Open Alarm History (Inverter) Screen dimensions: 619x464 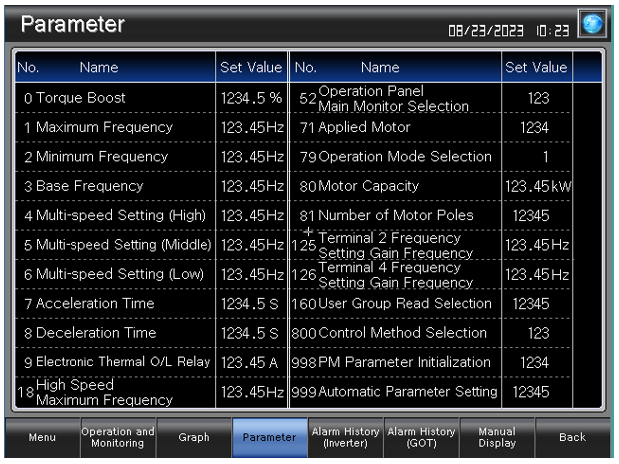pyautogui.click(x=345, y=437)
